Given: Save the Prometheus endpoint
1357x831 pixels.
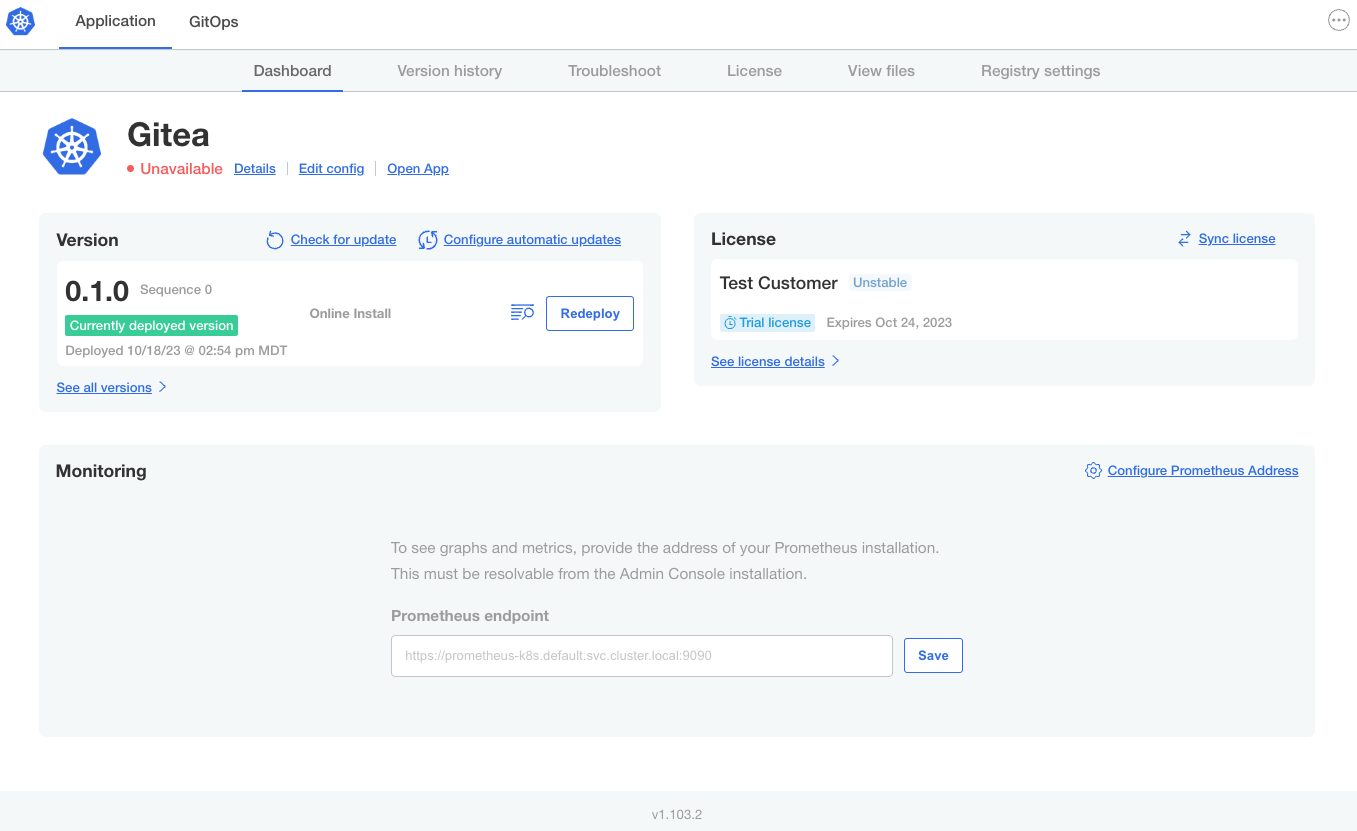Looking at the screenshot, I should pyautogui.click(x=932, y=655).
